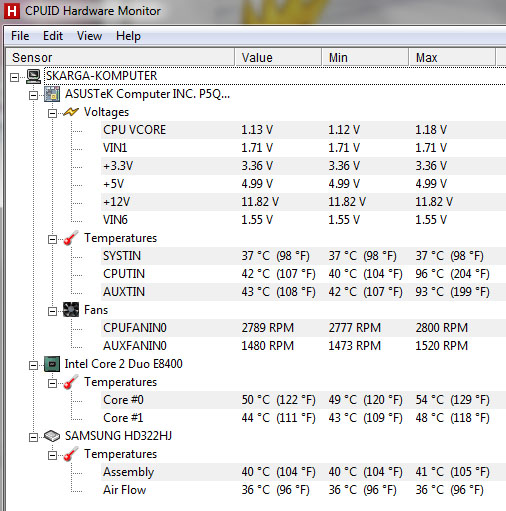Click CPUTIN max value 96 °C (204 °F)
Image resolution: width=506 pixels, height=511 pixels.
click(x=452, y=274)
